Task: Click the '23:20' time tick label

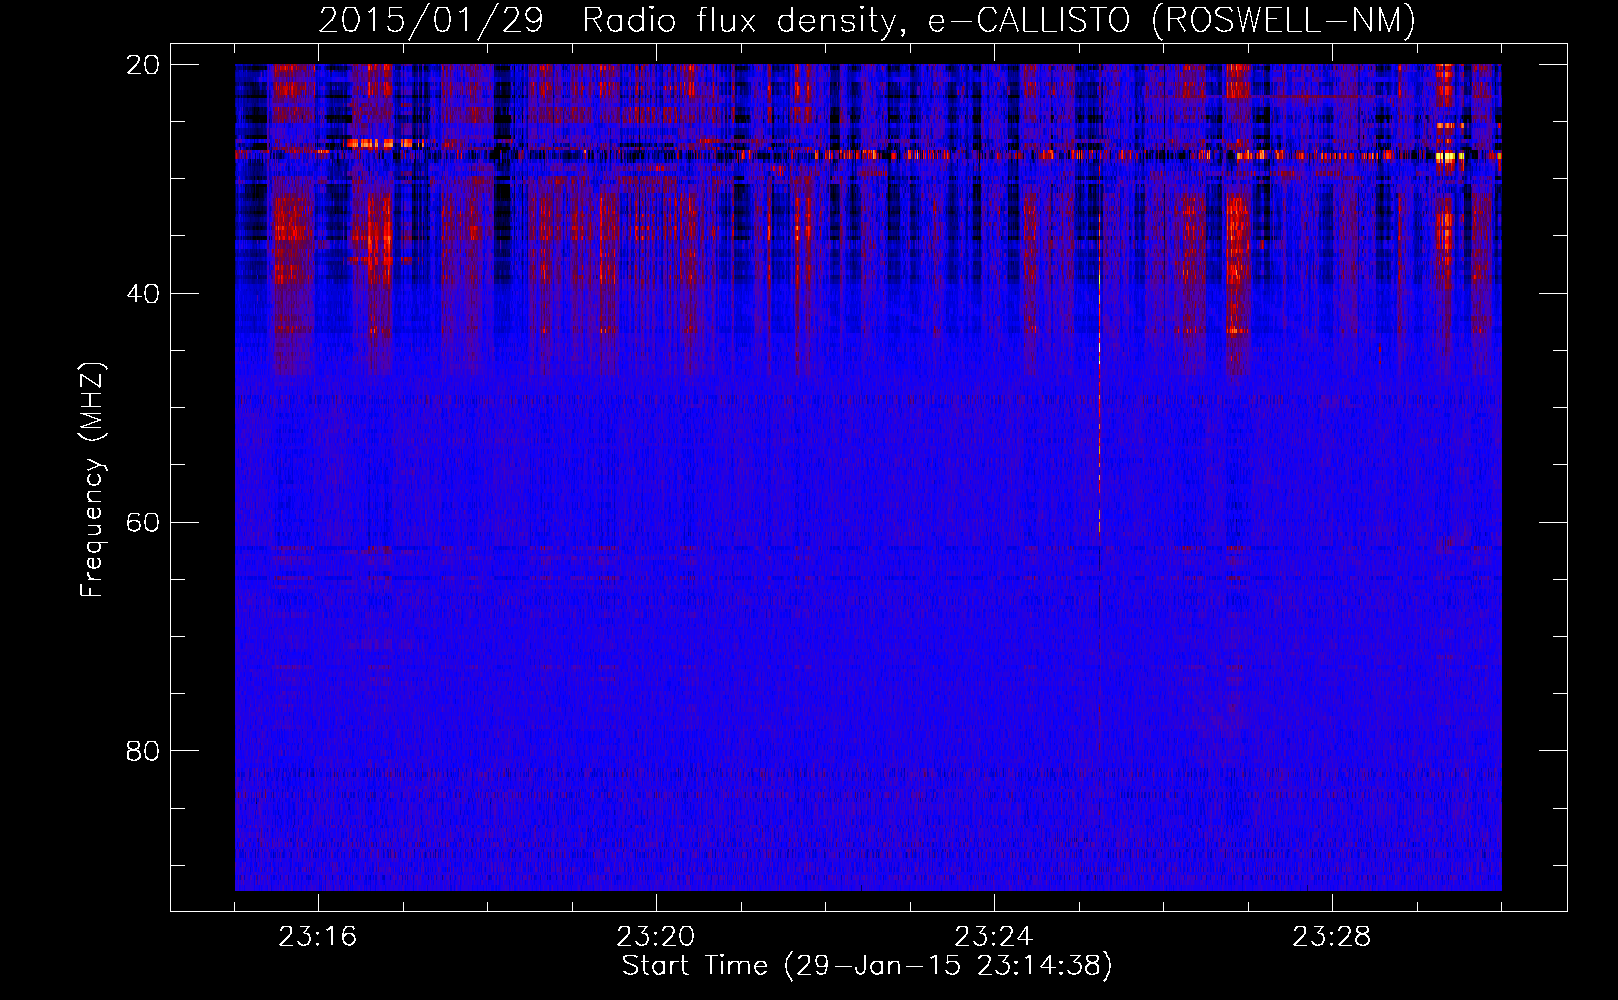Action: tap(656, 937)
